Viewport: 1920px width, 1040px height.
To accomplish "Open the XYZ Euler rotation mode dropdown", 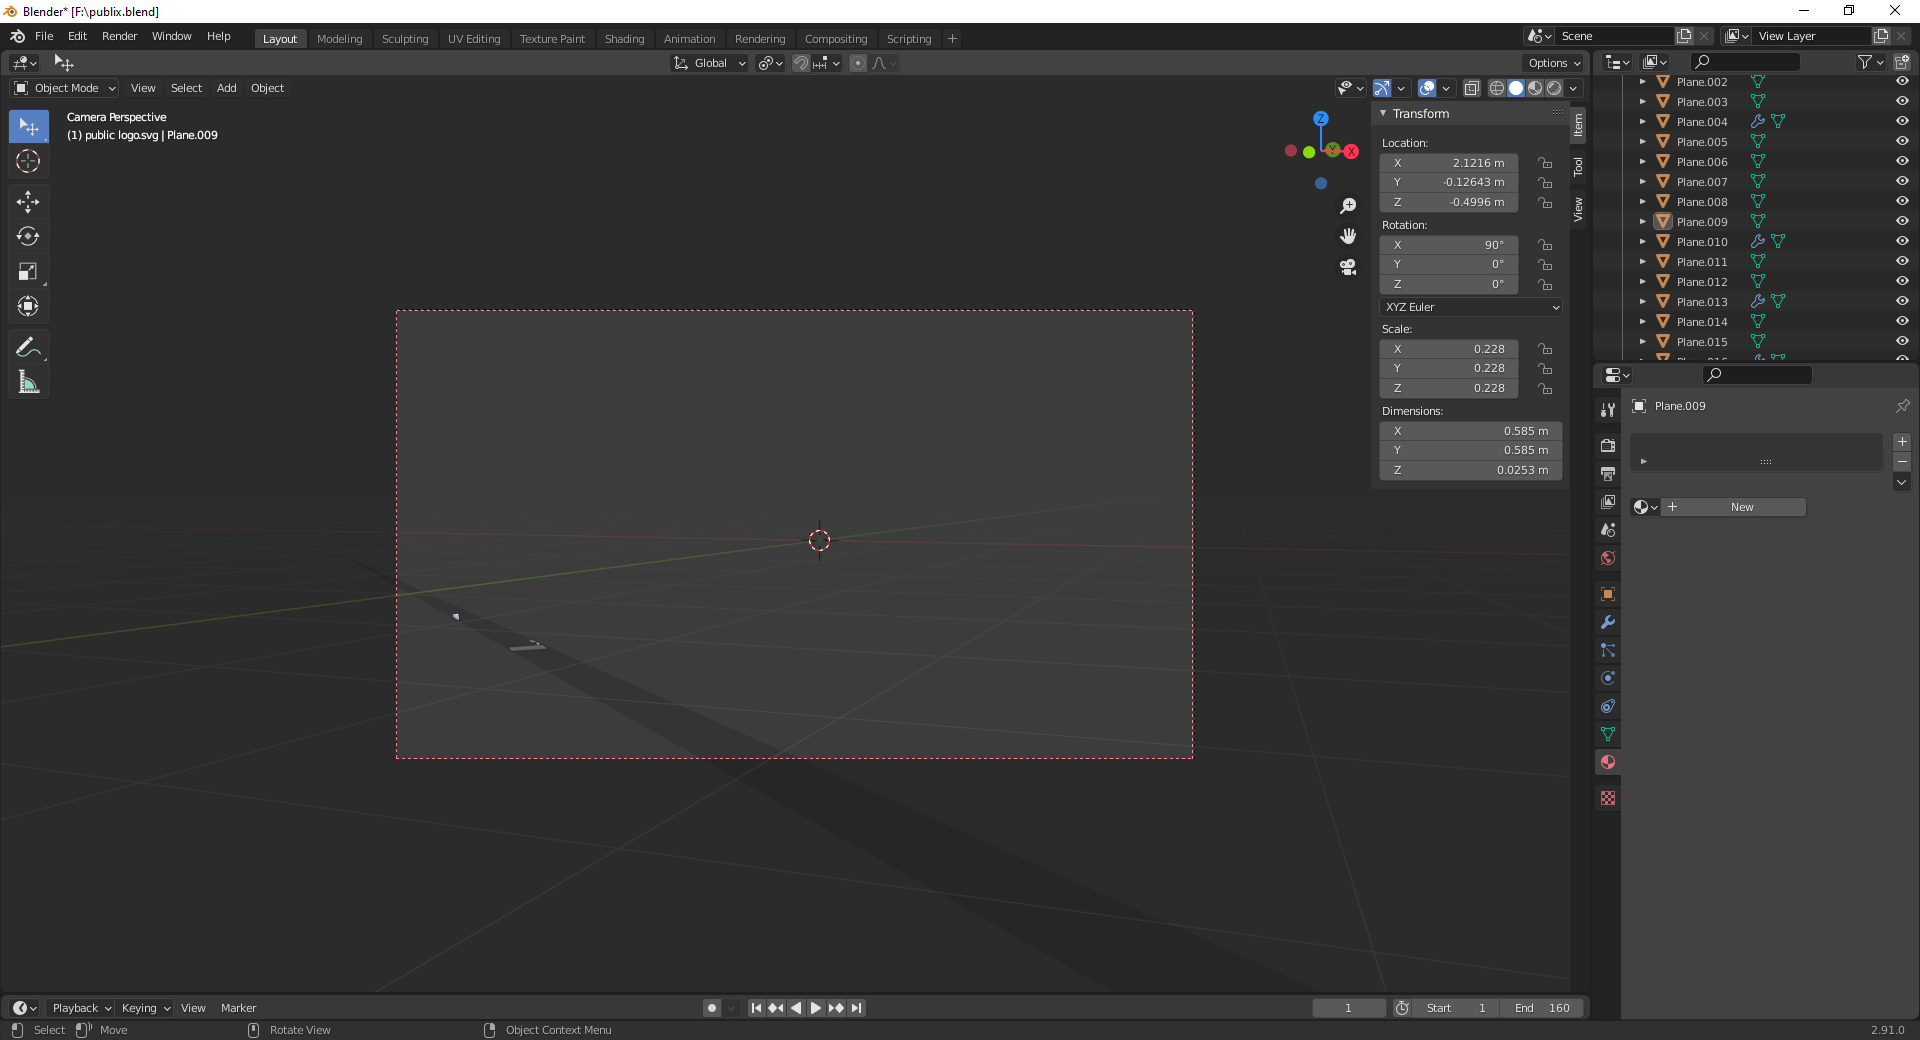I will (1471, 307).
